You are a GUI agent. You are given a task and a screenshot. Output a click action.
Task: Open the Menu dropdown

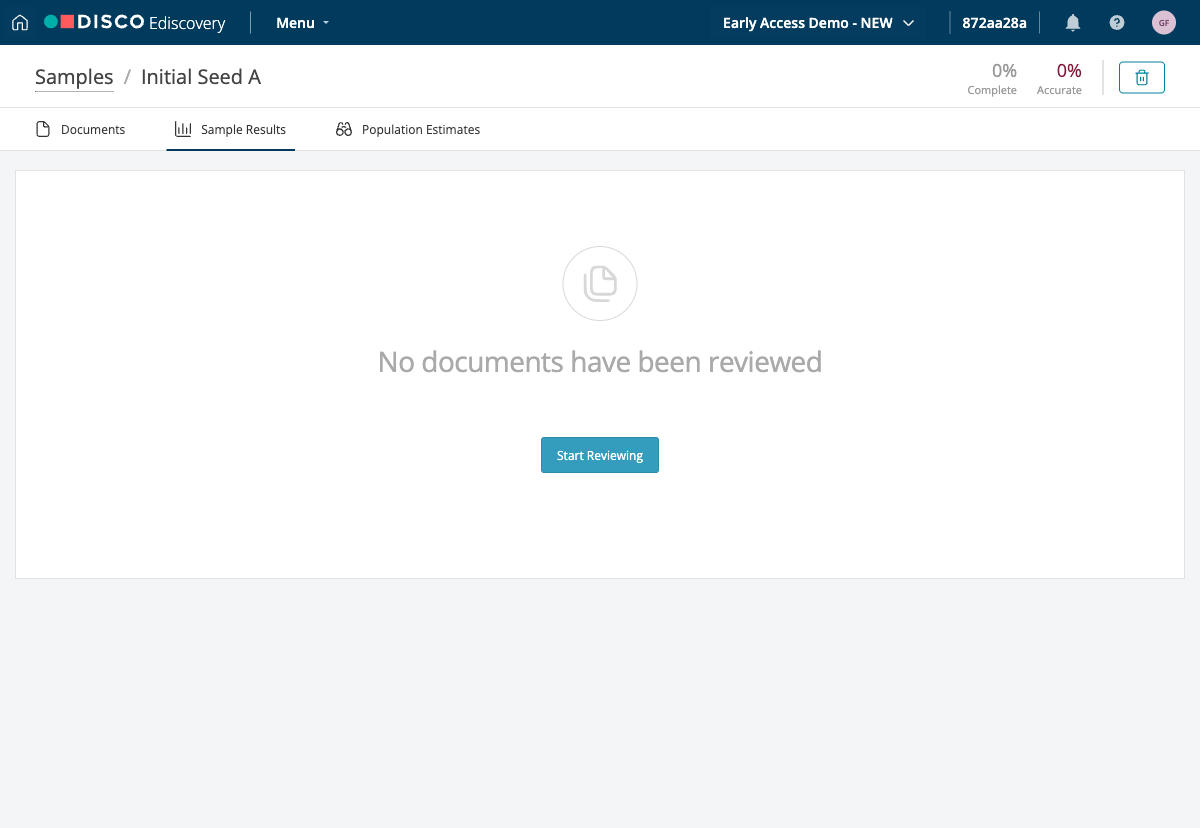[x=303, y=23]
